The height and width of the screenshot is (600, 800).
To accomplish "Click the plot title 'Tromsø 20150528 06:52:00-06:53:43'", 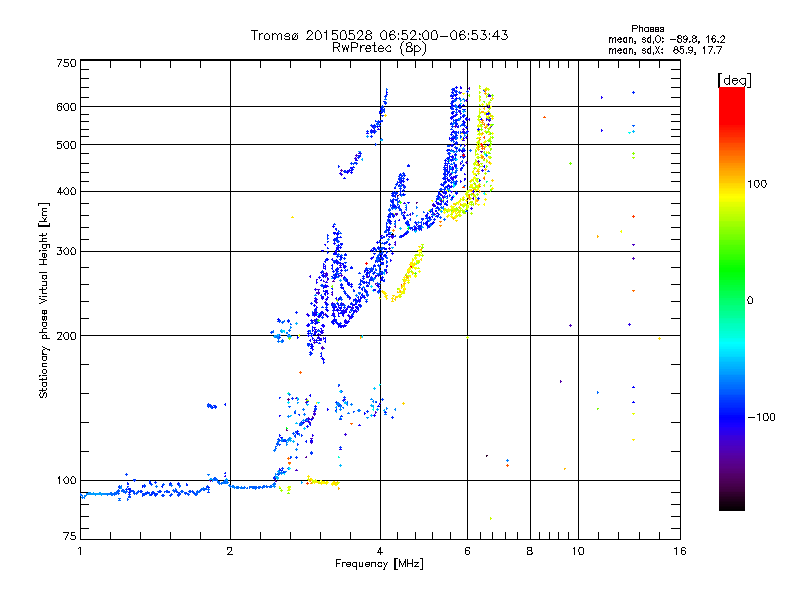I will 379,35.
